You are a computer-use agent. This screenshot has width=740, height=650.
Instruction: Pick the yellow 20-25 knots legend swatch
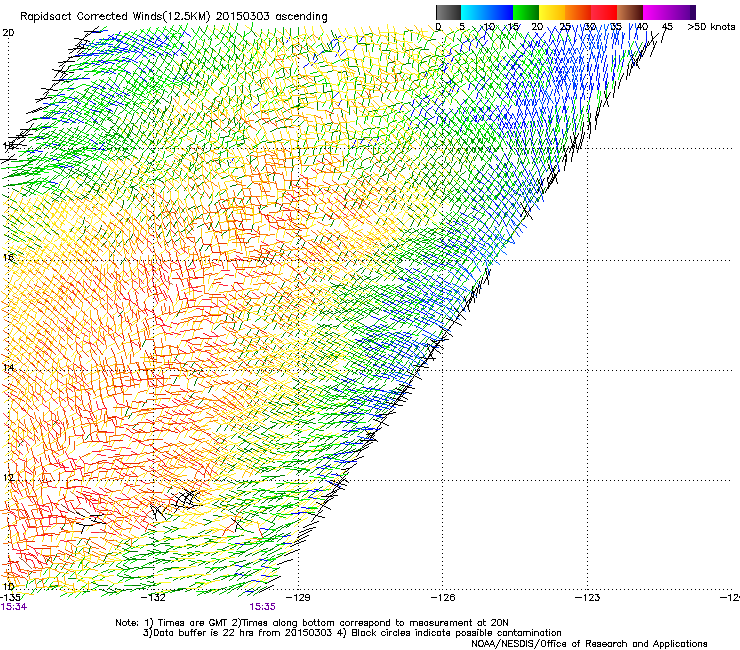(x=552, y=12)
